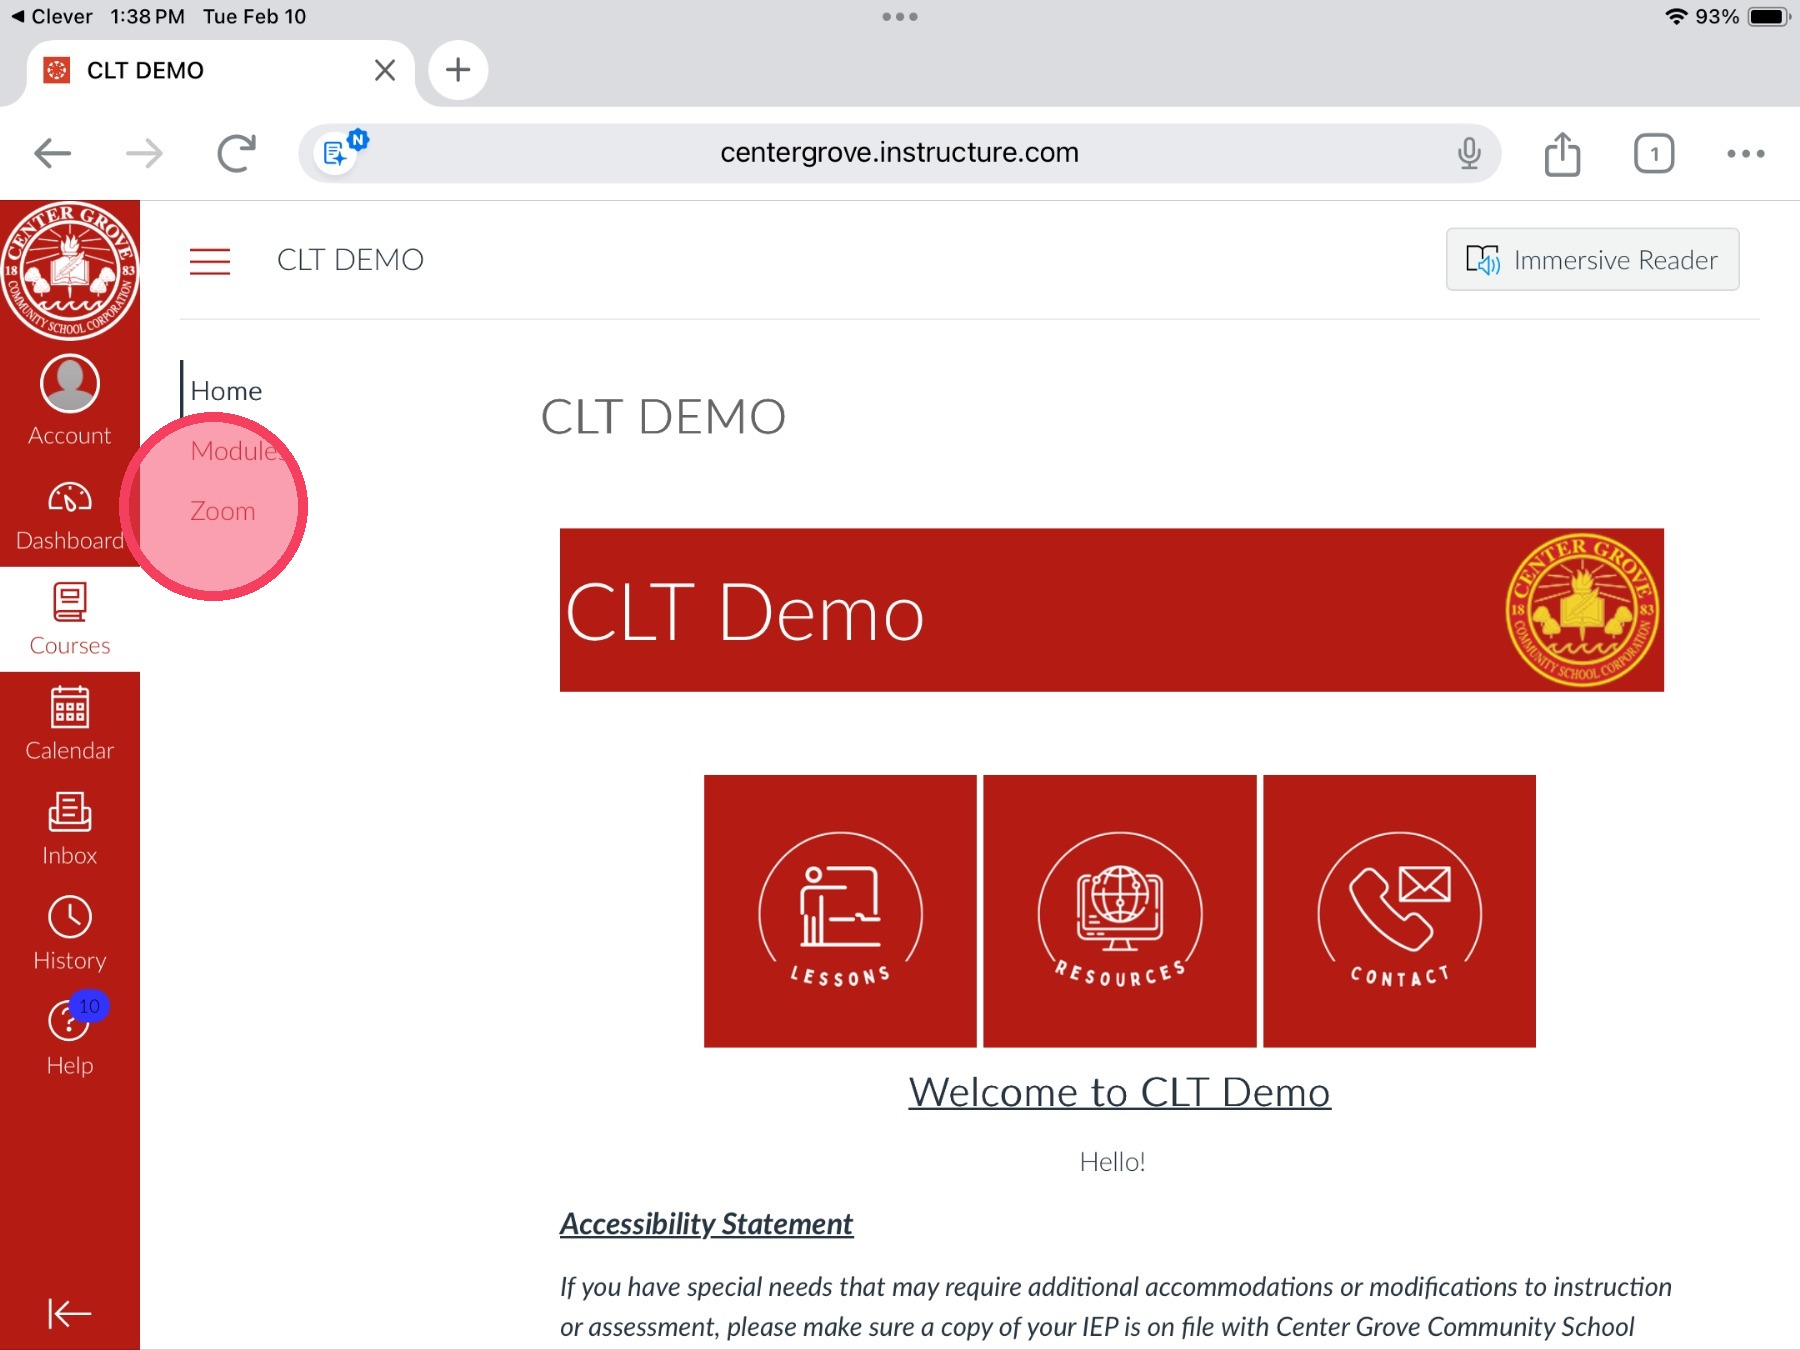Start voice search with microphone

[x=1469, y=153]
